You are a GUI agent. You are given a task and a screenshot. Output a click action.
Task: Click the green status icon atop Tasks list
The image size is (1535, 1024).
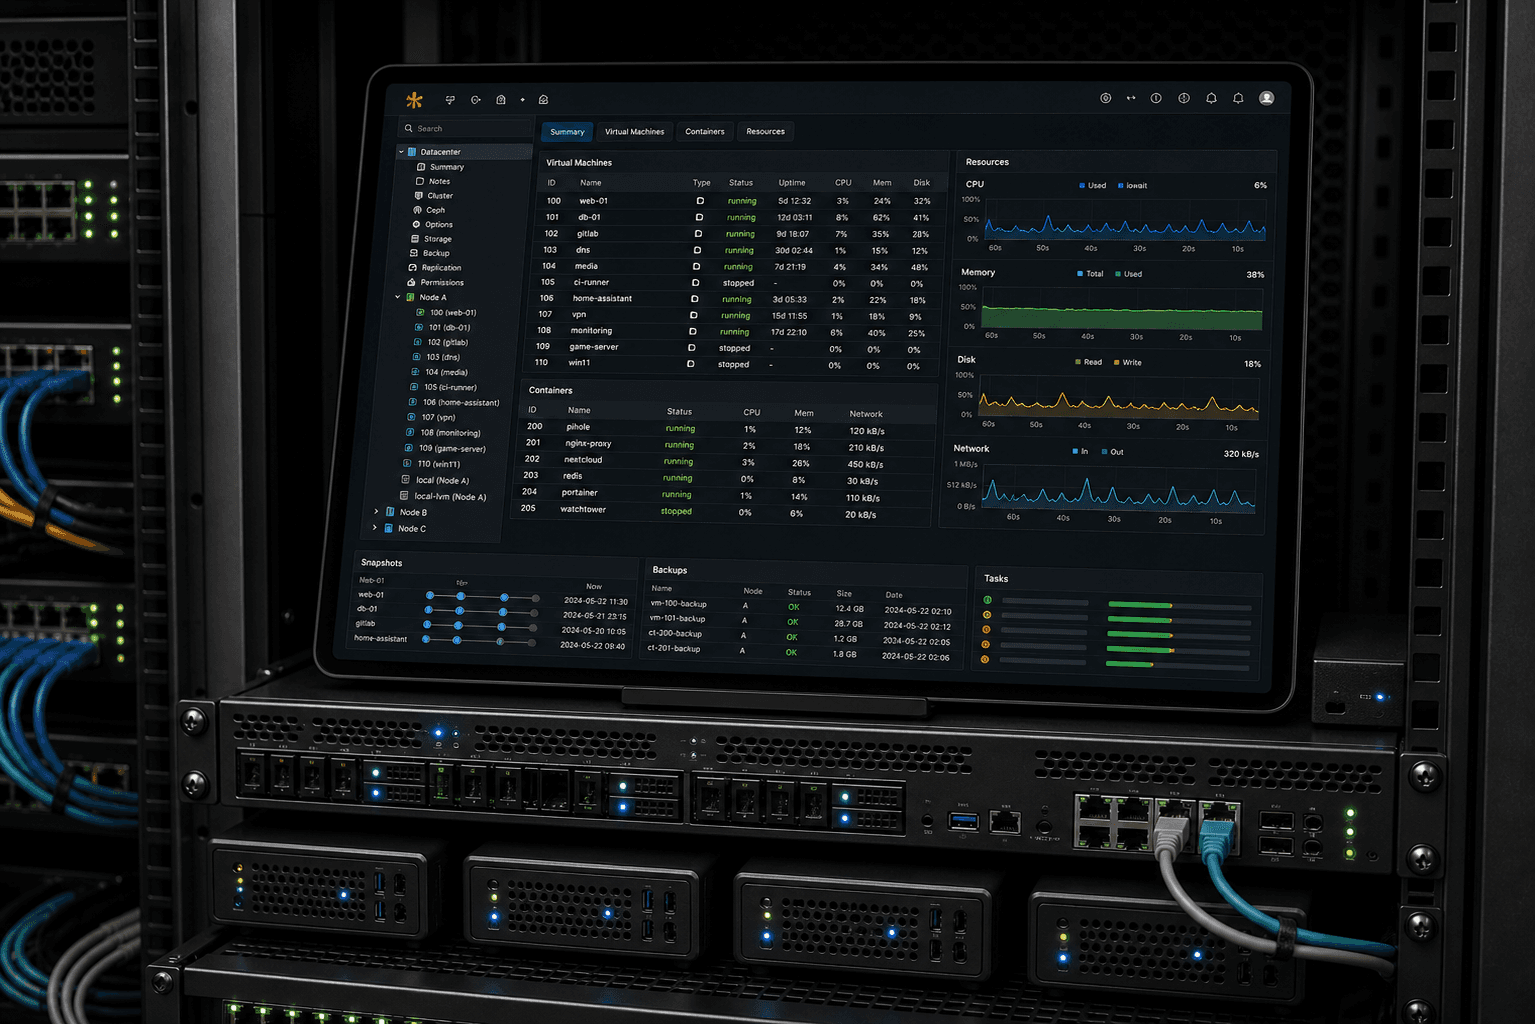click(988, 600)
